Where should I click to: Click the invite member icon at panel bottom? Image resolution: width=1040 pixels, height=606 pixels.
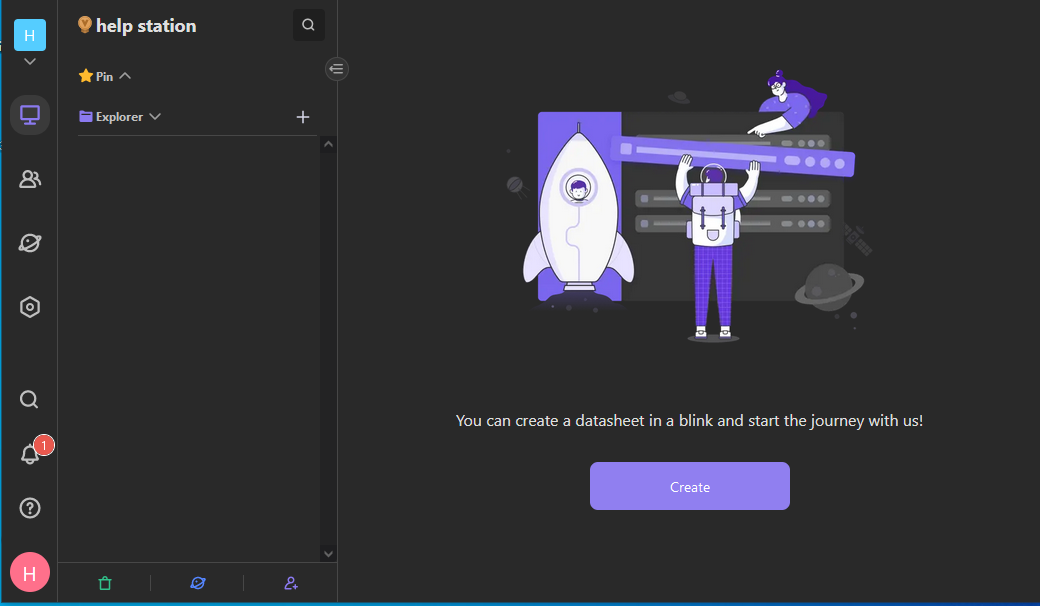pyautogui.click(x=291, y=583)
